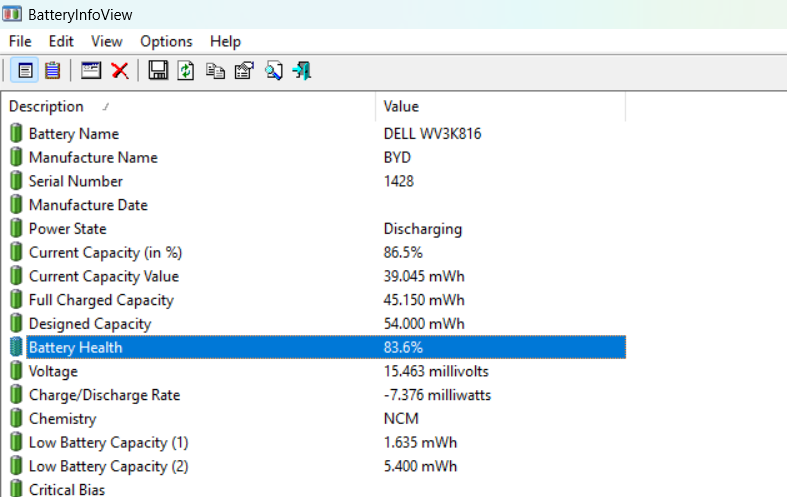Image resolution: width=787 pixels, height=497 pixels.
Task: Select the Voltage row text
Action: [53, 371]
